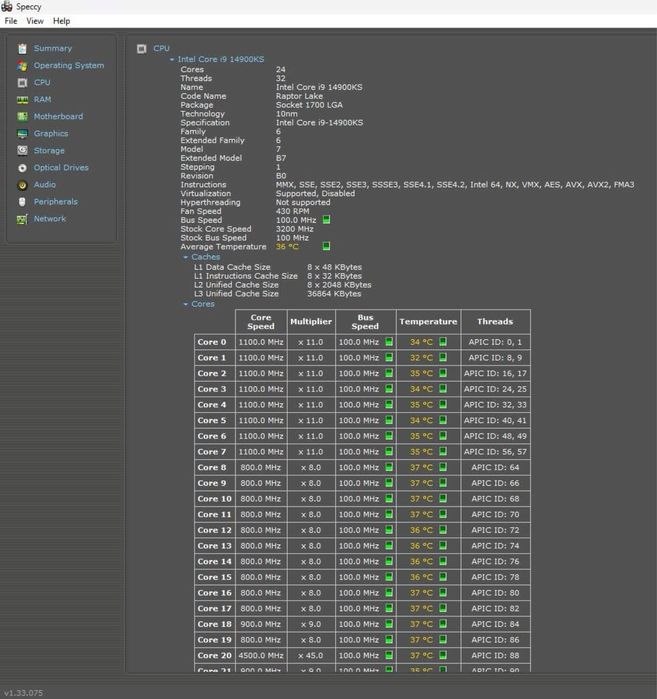
Task: Go to the Summary section
Action: (x=53, y=48)
